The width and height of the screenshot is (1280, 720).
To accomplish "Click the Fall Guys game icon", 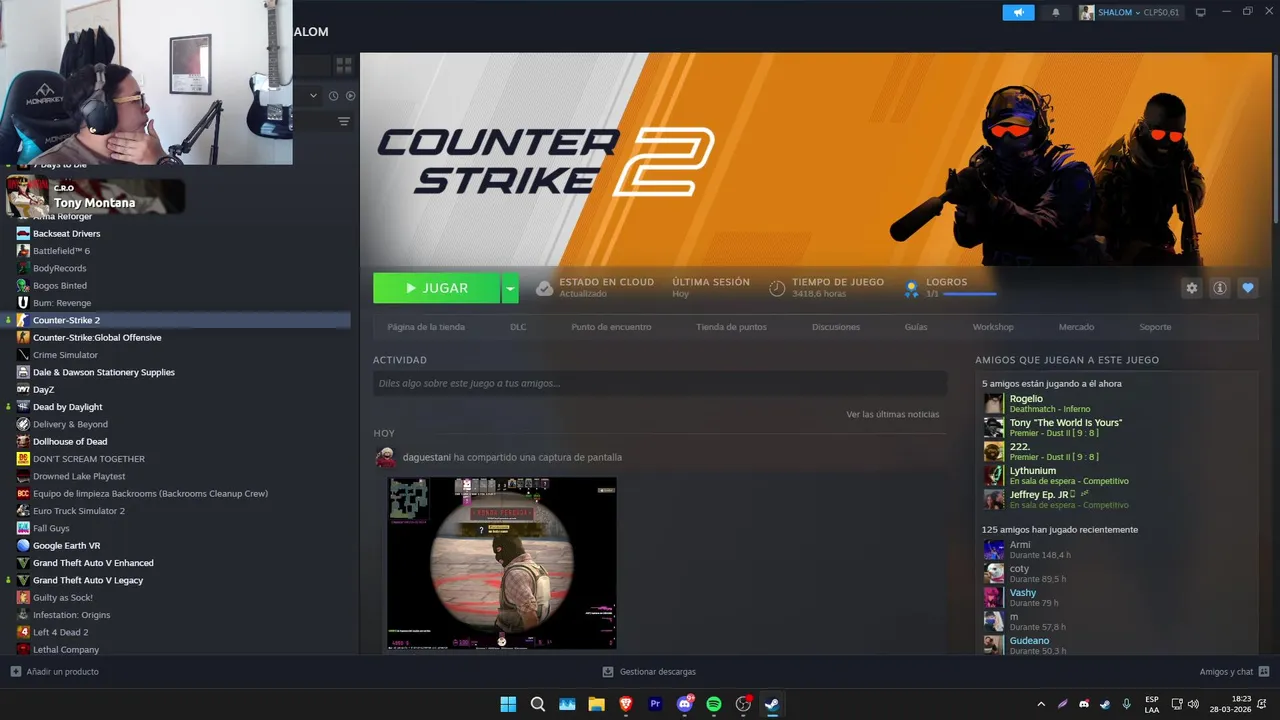I will (23, 528).
